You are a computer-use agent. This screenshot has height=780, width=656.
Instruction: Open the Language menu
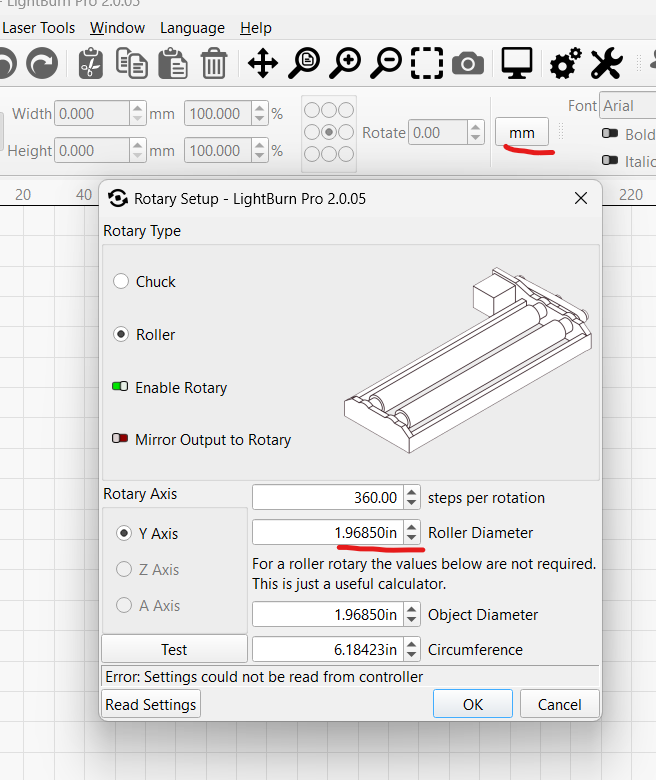pyautogui.click(x=192, y=28)
